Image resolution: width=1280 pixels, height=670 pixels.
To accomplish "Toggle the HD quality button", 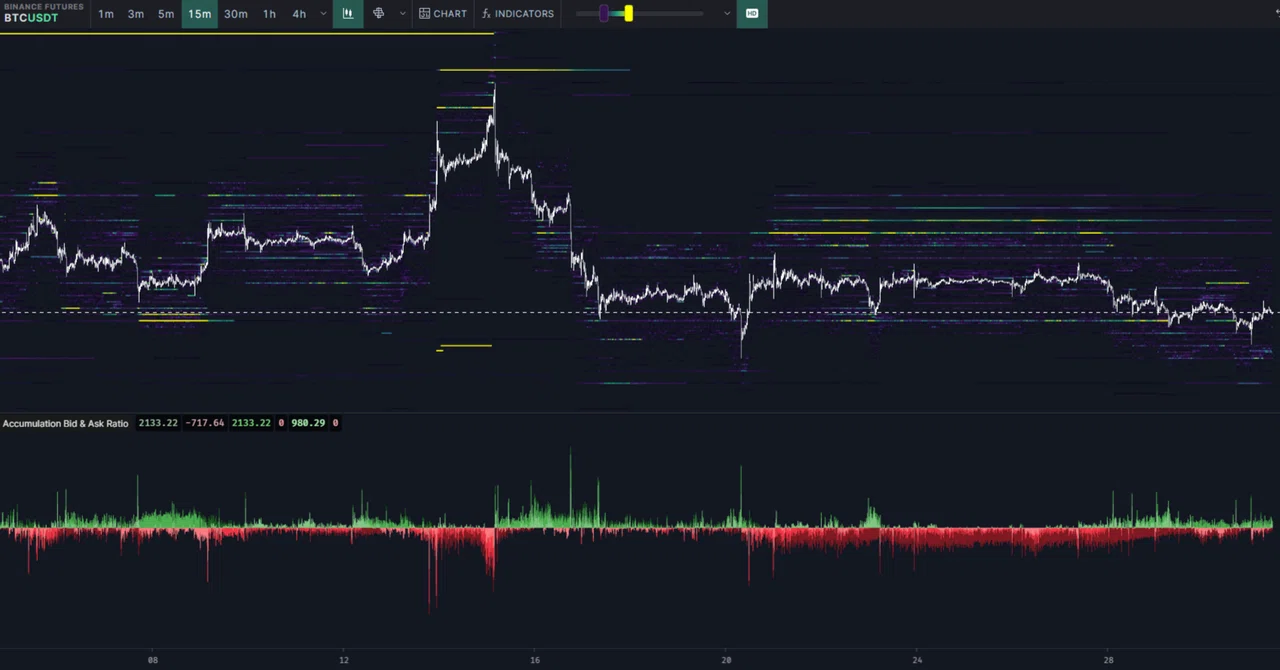I will click(x=752, y=14).
